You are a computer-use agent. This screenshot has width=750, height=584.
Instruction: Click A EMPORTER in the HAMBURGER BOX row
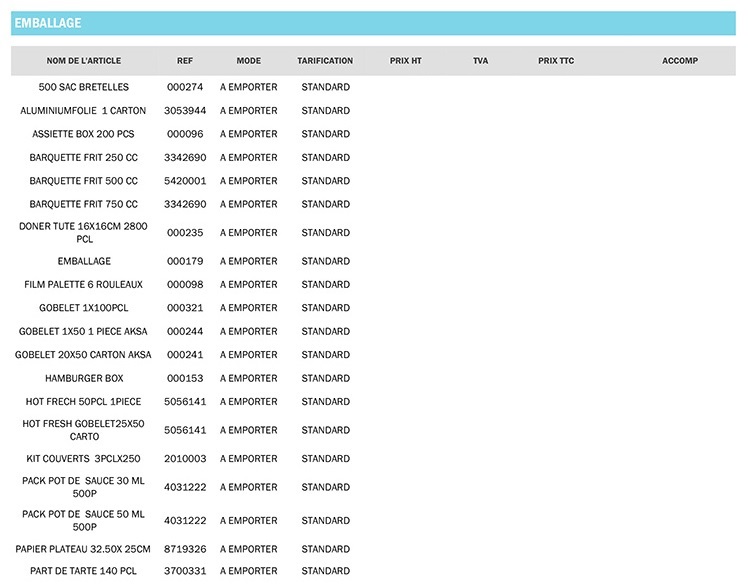coord(249,378)
